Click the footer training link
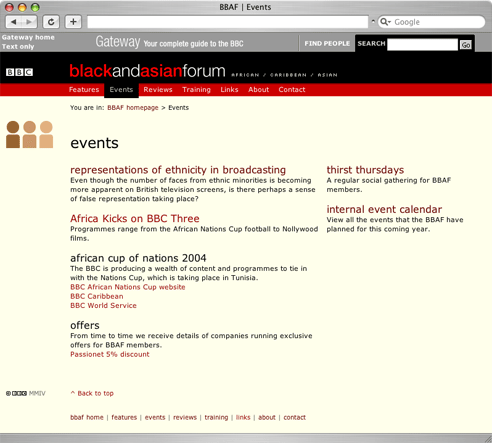The image size is (492, 443). 216,418
